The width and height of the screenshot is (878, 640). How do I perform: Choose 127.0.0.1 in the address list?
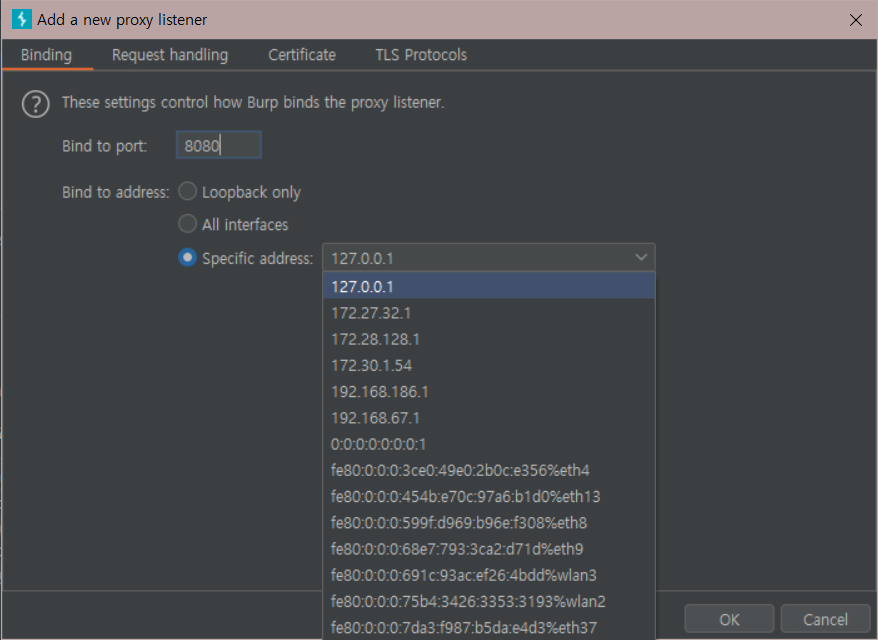pyautogui.click(x=489, y=286)
